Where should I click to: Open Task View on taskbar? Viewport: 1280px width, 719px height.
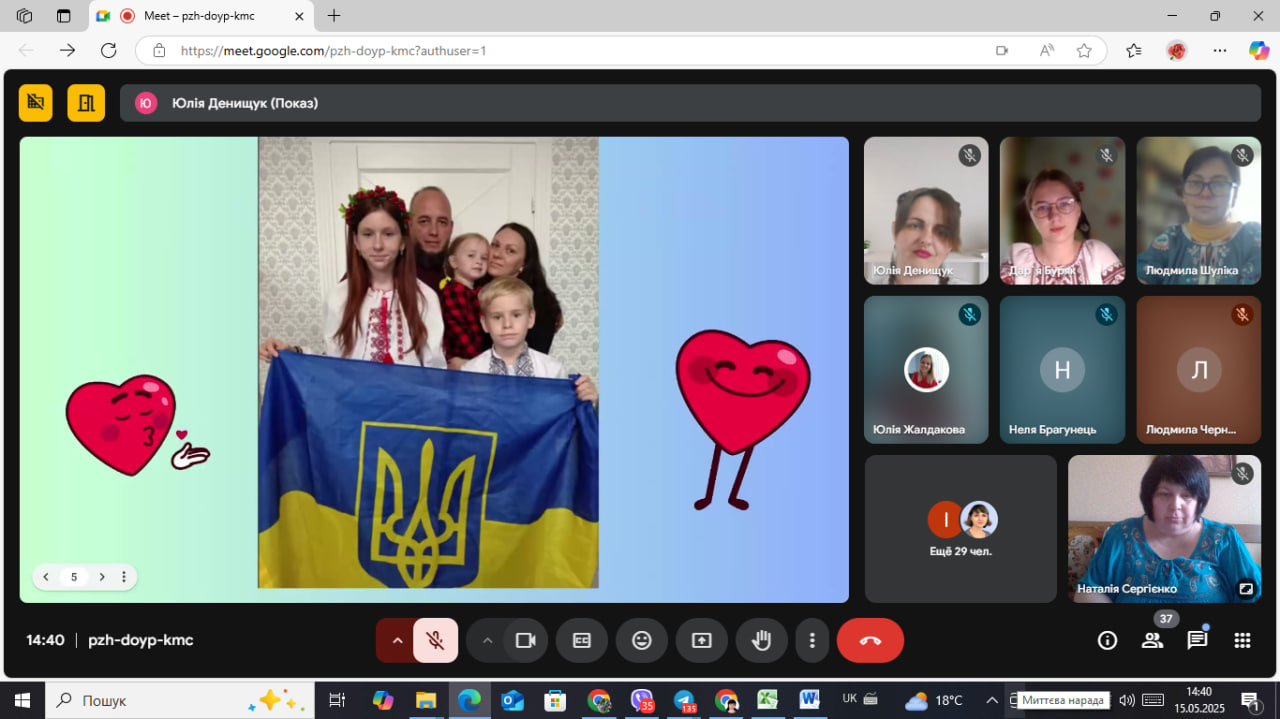(x=337, y=700)
